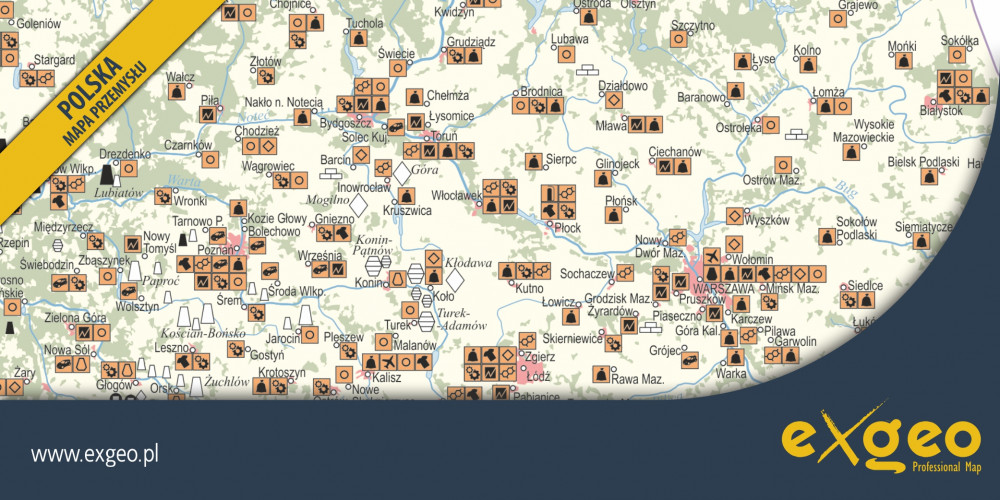The height and width of the screenshot is (500, 1000).
Task: Click the exgeo Professional Map logo
Action: pyautogui.click(x=881, y=439)
